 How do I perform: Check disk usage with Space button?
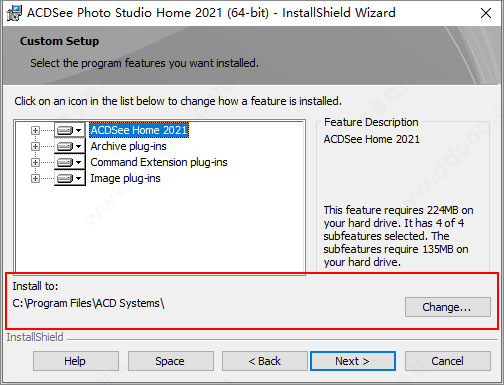[x=171, y=361]
